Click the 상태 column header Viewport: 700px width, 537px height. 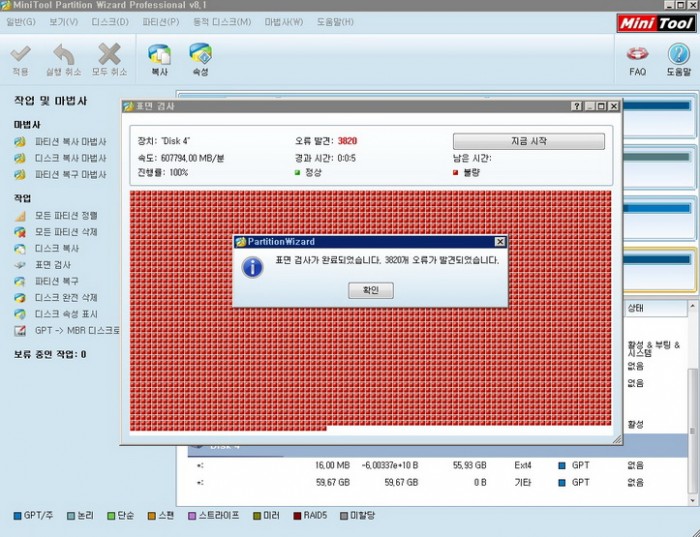[655, 308]
